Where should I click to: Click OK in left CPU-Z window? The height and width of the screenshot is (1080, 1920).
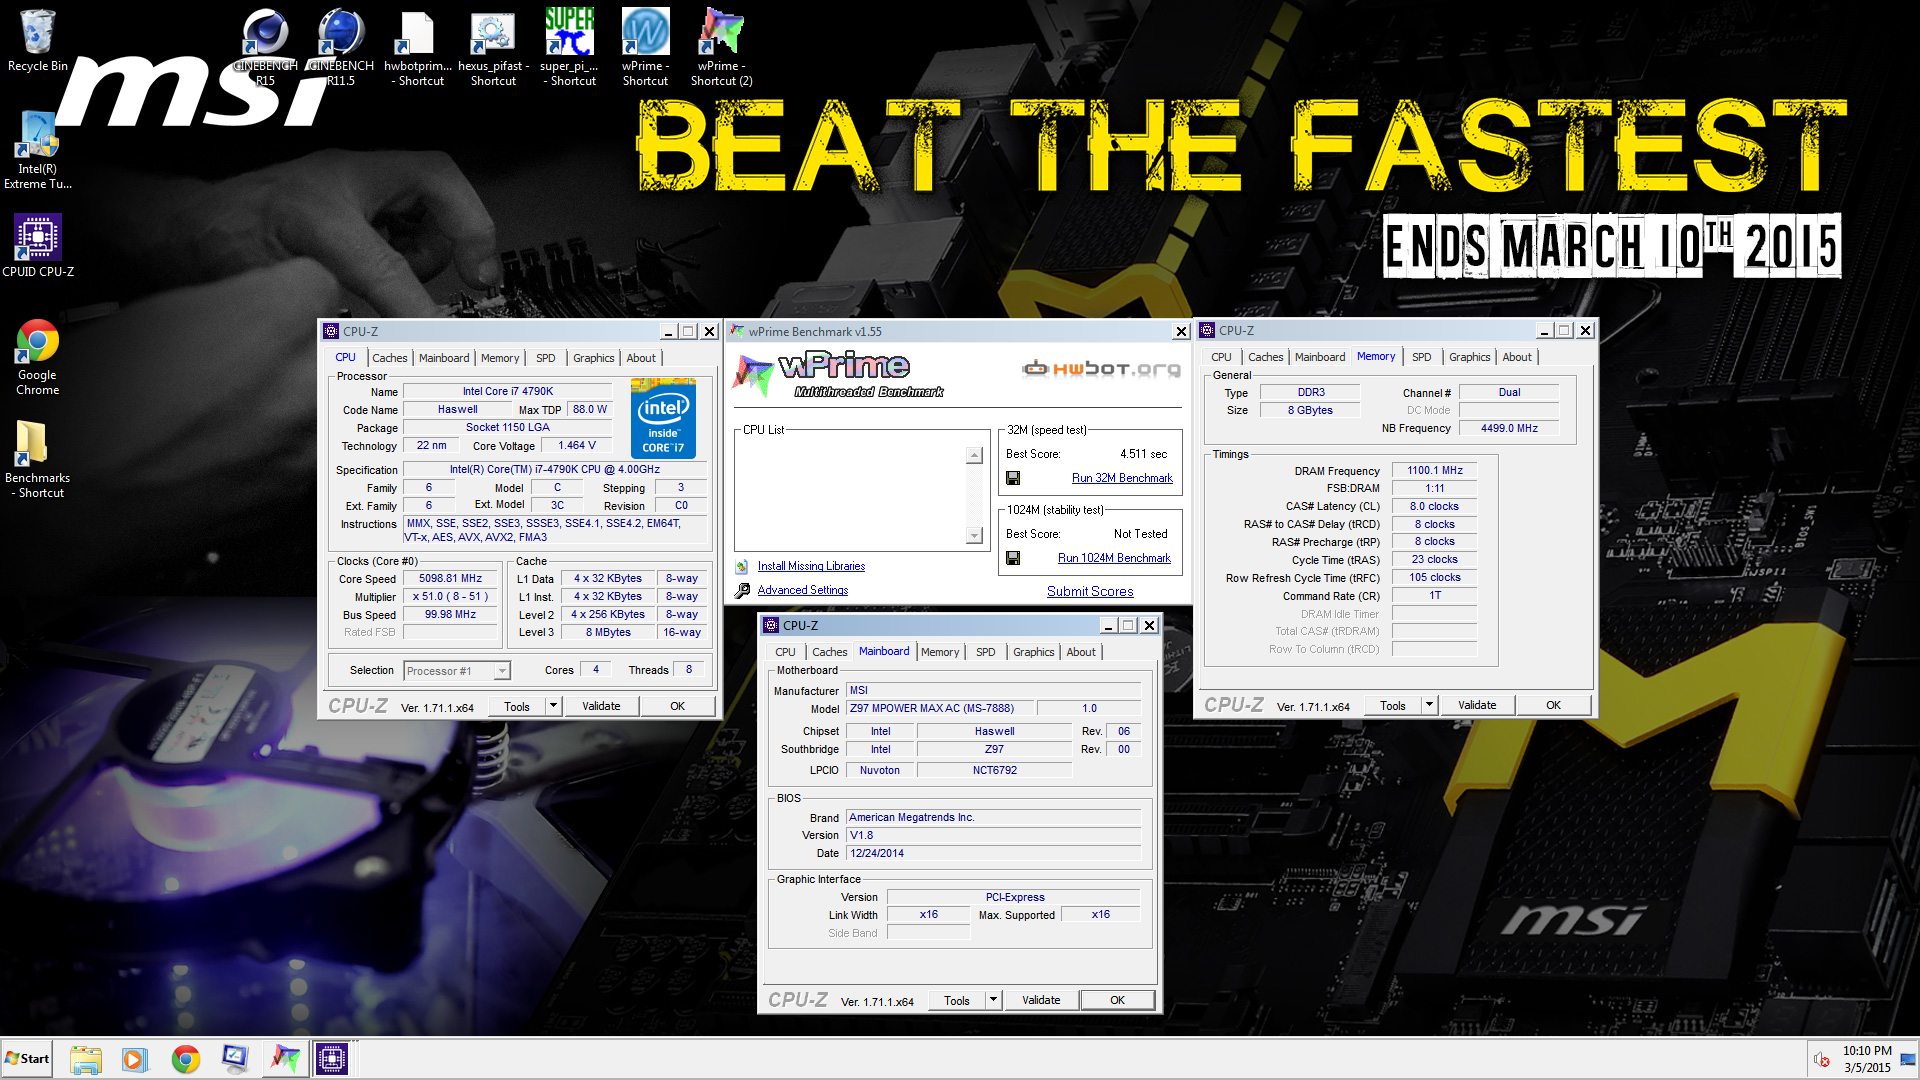677,706
